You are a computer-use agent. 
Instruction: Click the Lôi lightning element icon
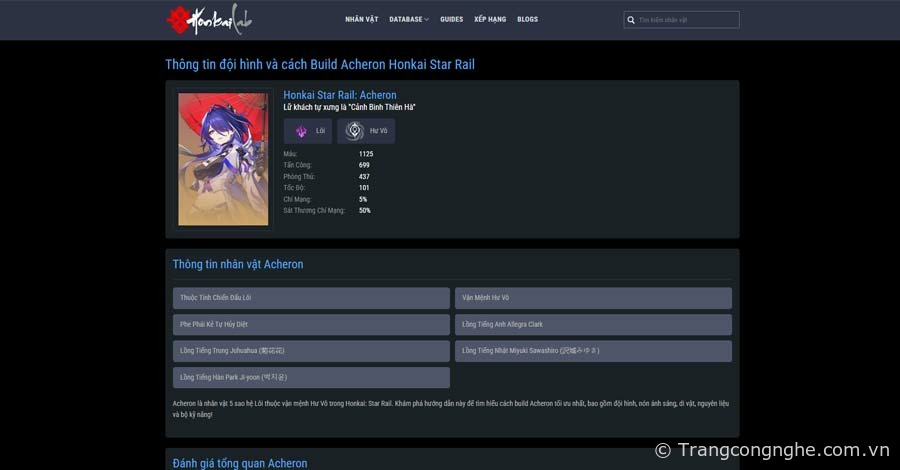pos(301,131)
